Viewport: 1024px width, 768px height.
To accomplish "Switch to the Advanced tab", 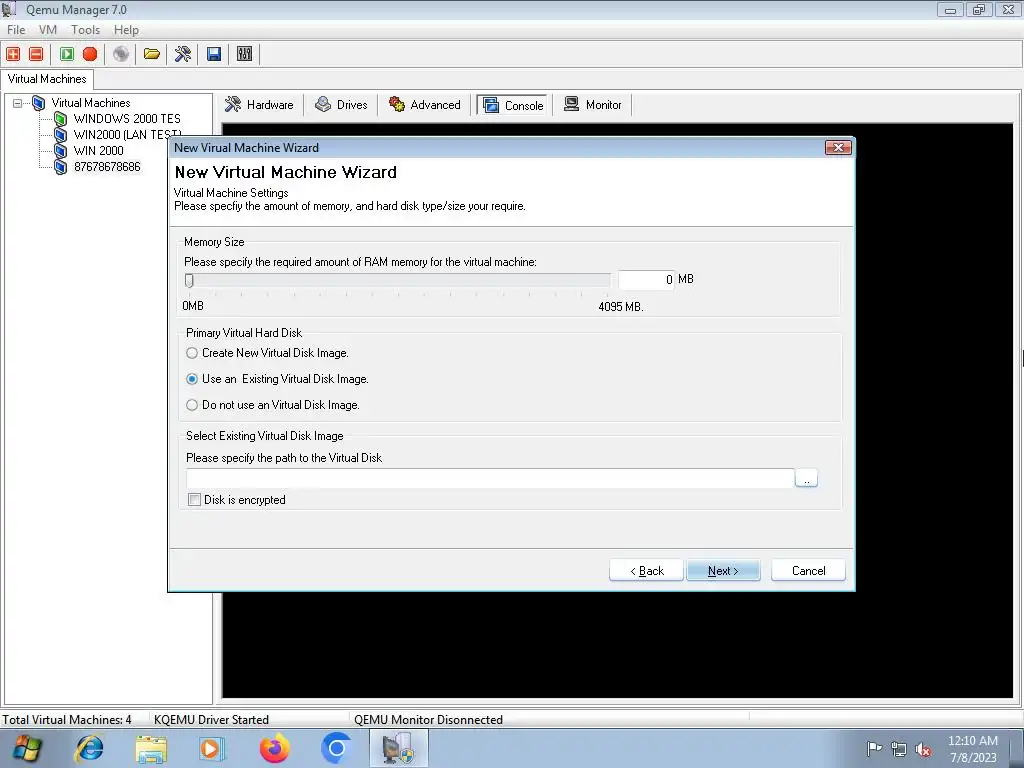I will [x=424, y=105].
